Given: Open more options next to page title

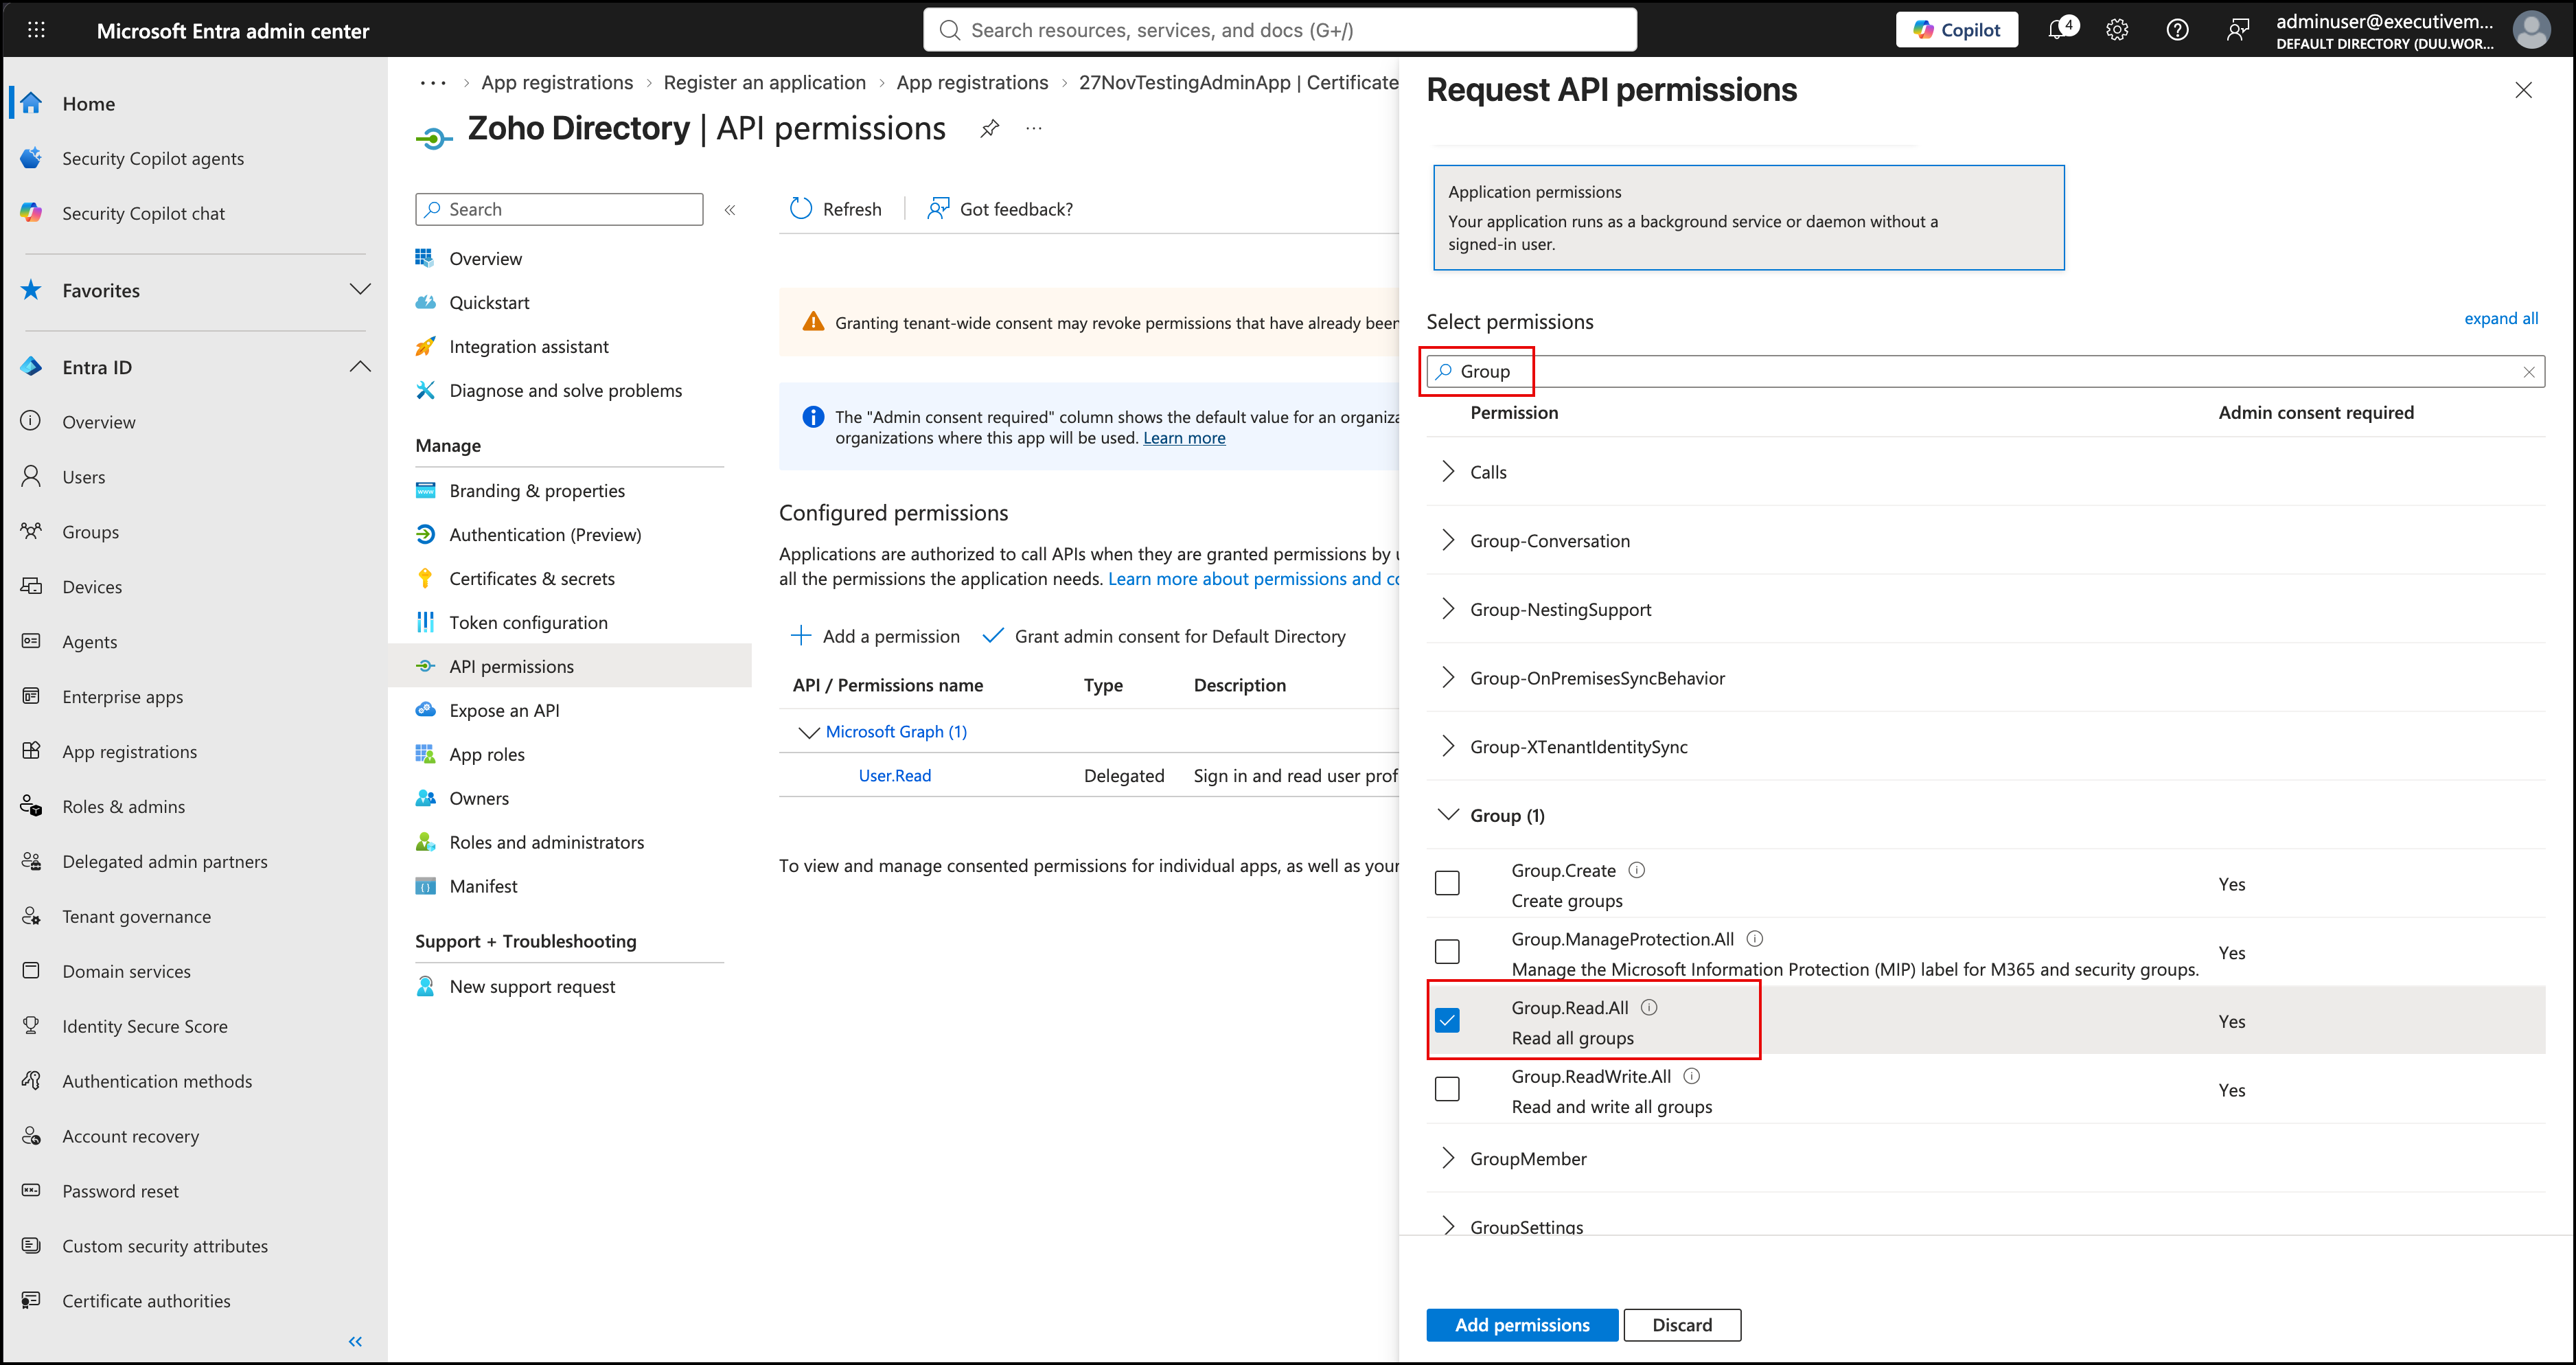Looking at the screenshot, I should (x=1034, y=128).
